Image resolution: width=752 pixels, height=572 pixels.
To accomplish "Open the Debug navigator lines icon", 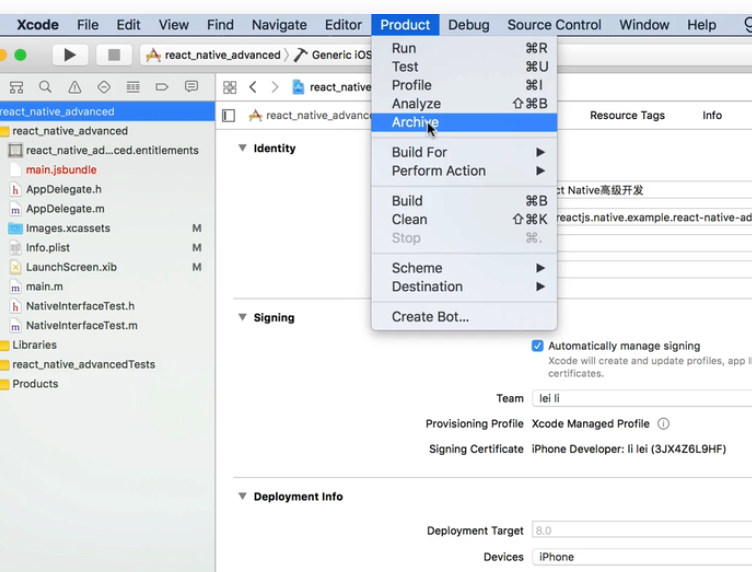I will pos(133,87).
